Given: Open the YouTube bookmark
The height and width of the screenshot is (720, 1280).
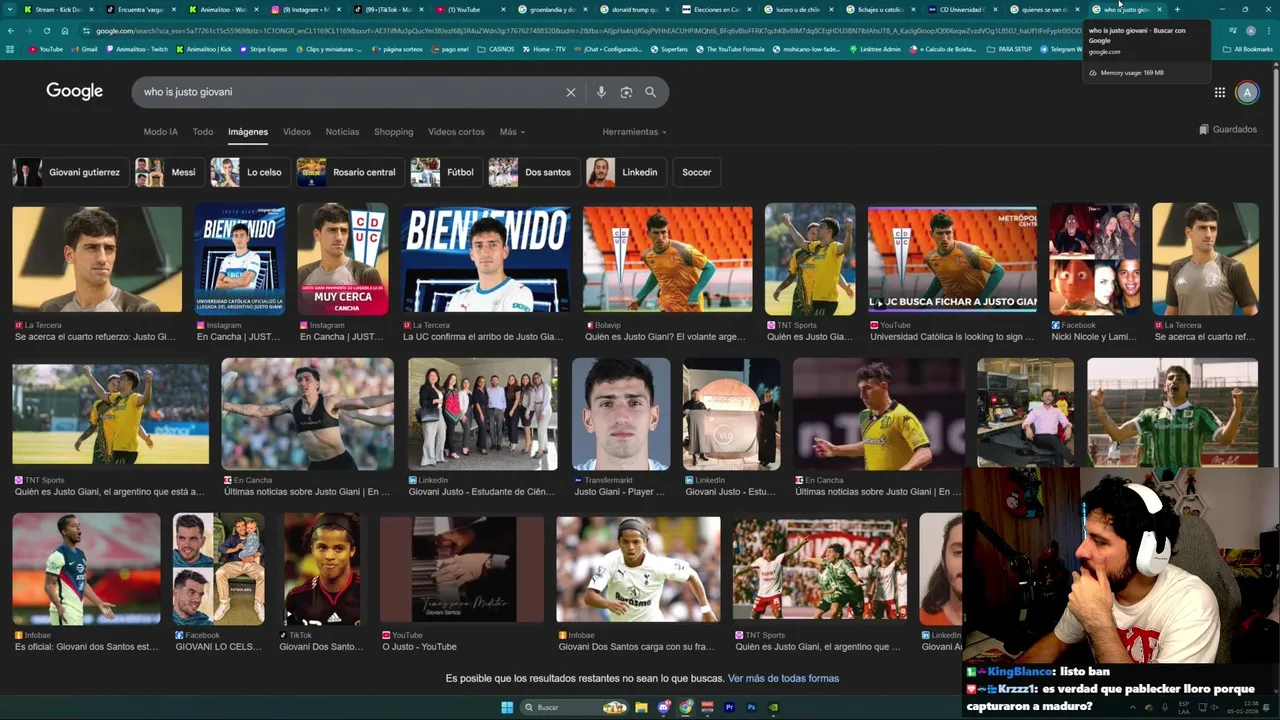Looking at the screenshot, I should coord(46,49).
